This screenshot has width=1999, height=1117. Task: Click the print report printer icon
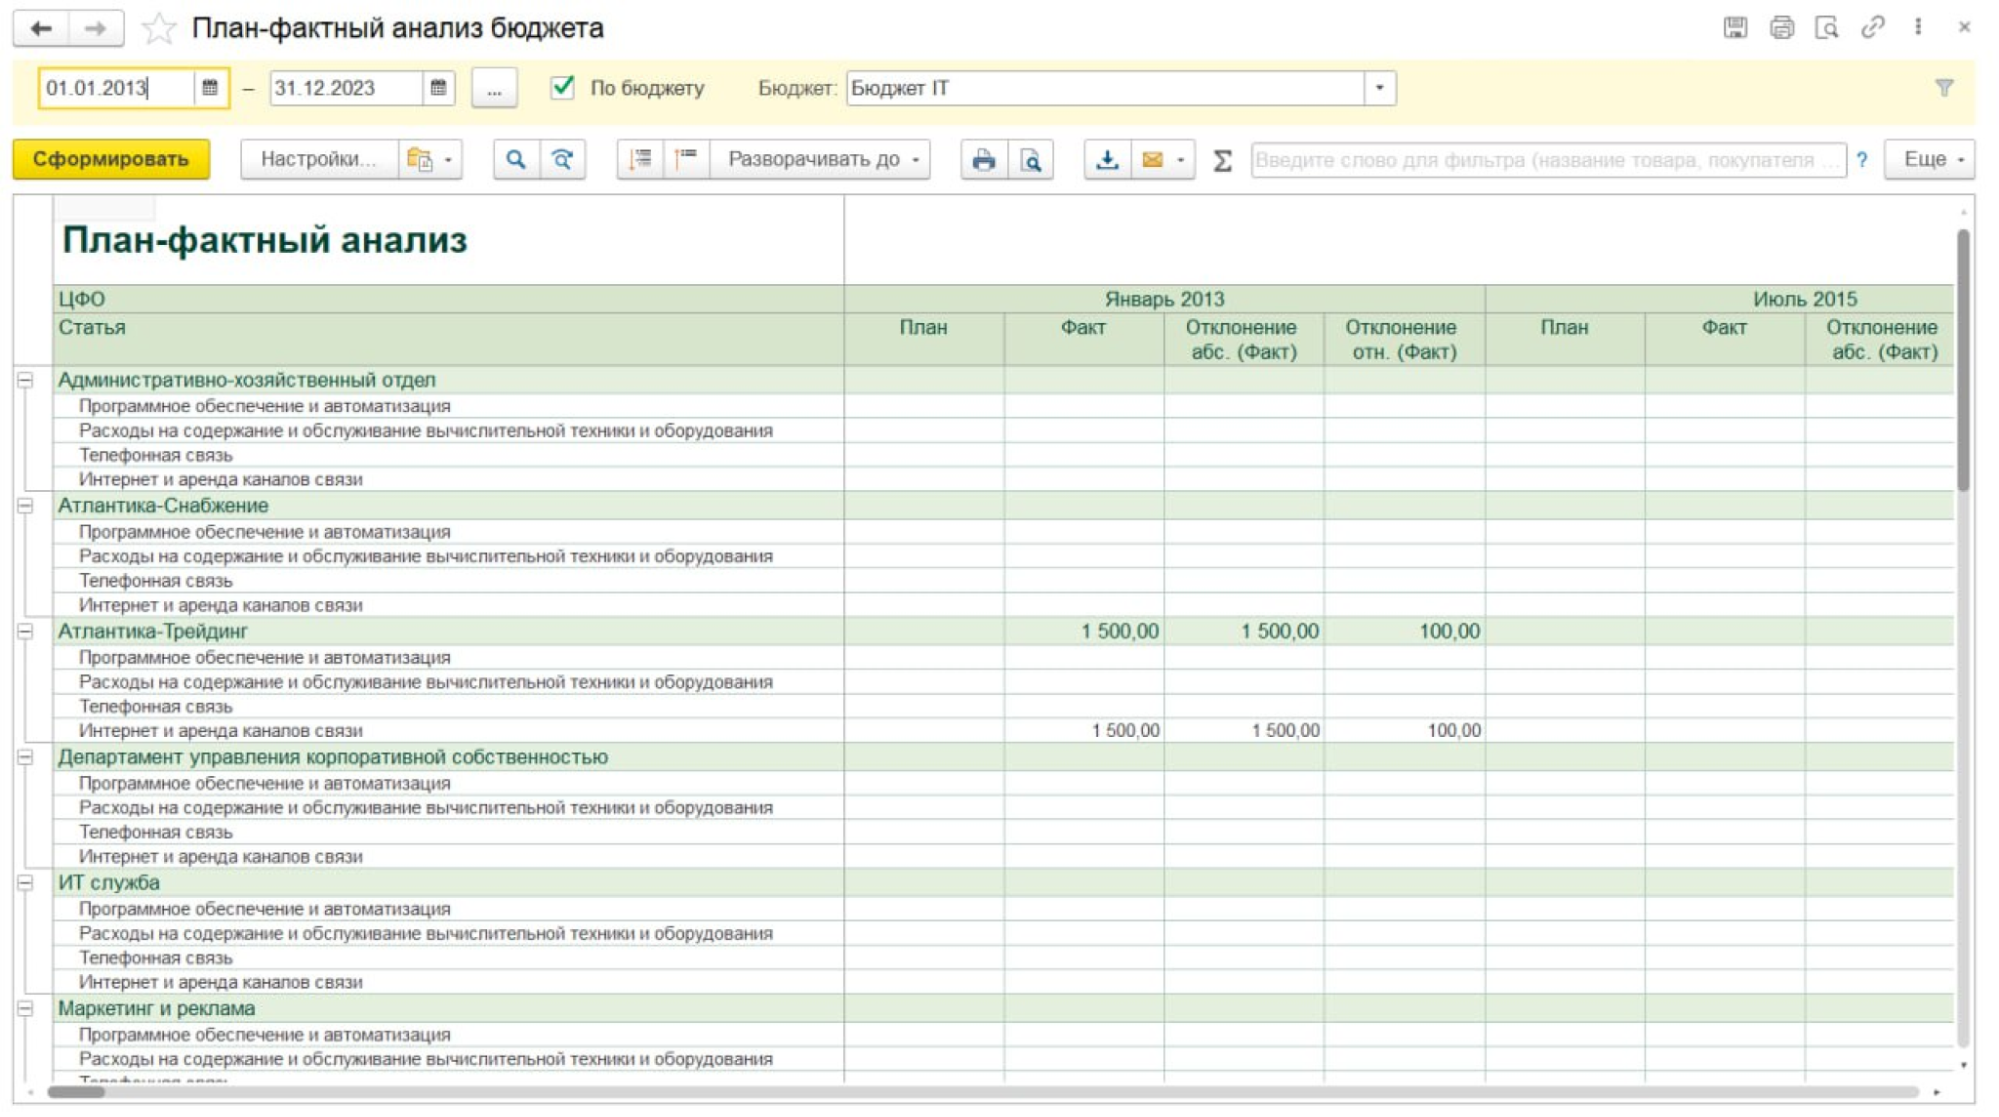(x=983, y=160)
